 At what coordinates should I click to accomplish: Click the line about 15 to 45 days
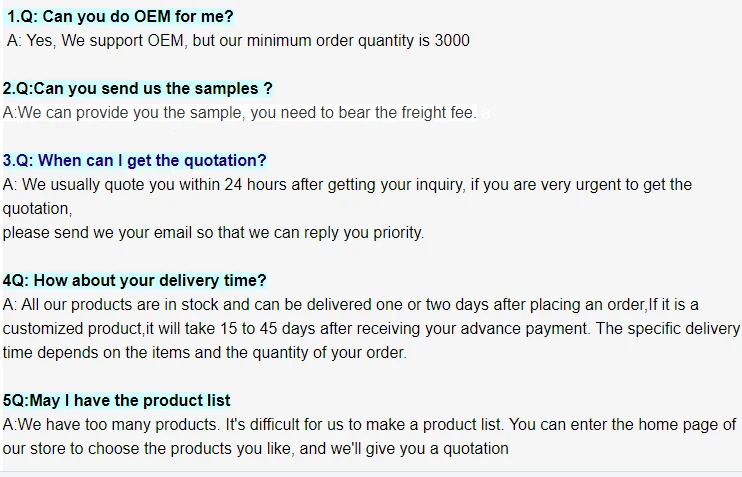(370, 329)
